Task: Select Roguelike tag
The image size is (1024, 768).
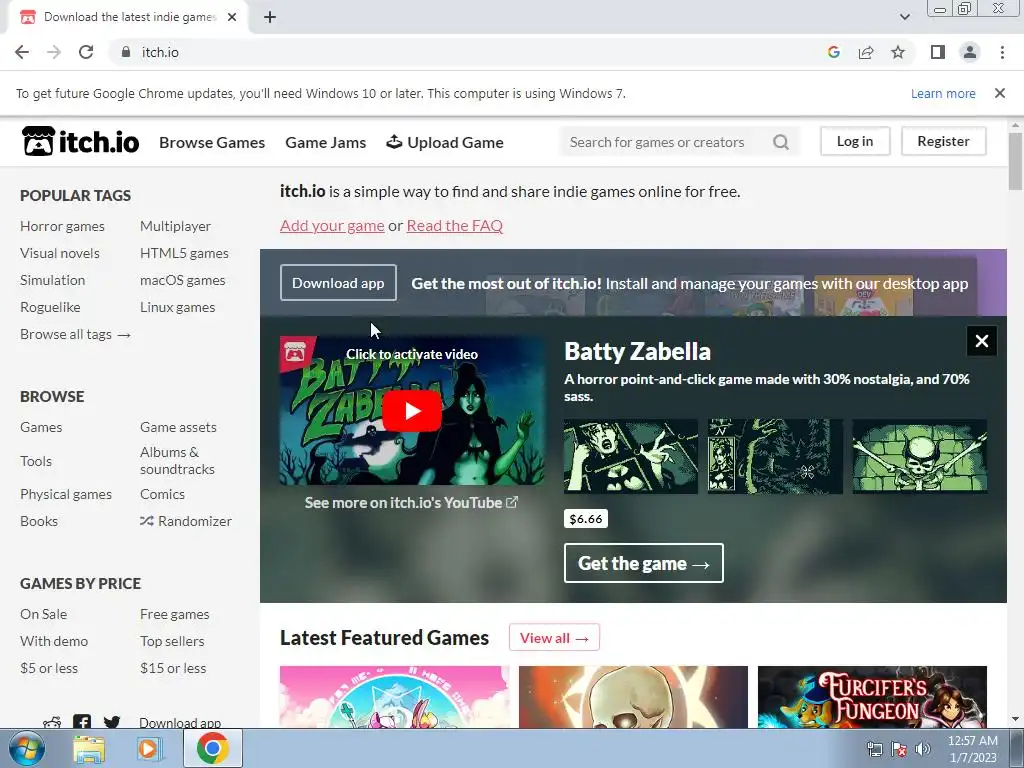Action: [50, 307]
